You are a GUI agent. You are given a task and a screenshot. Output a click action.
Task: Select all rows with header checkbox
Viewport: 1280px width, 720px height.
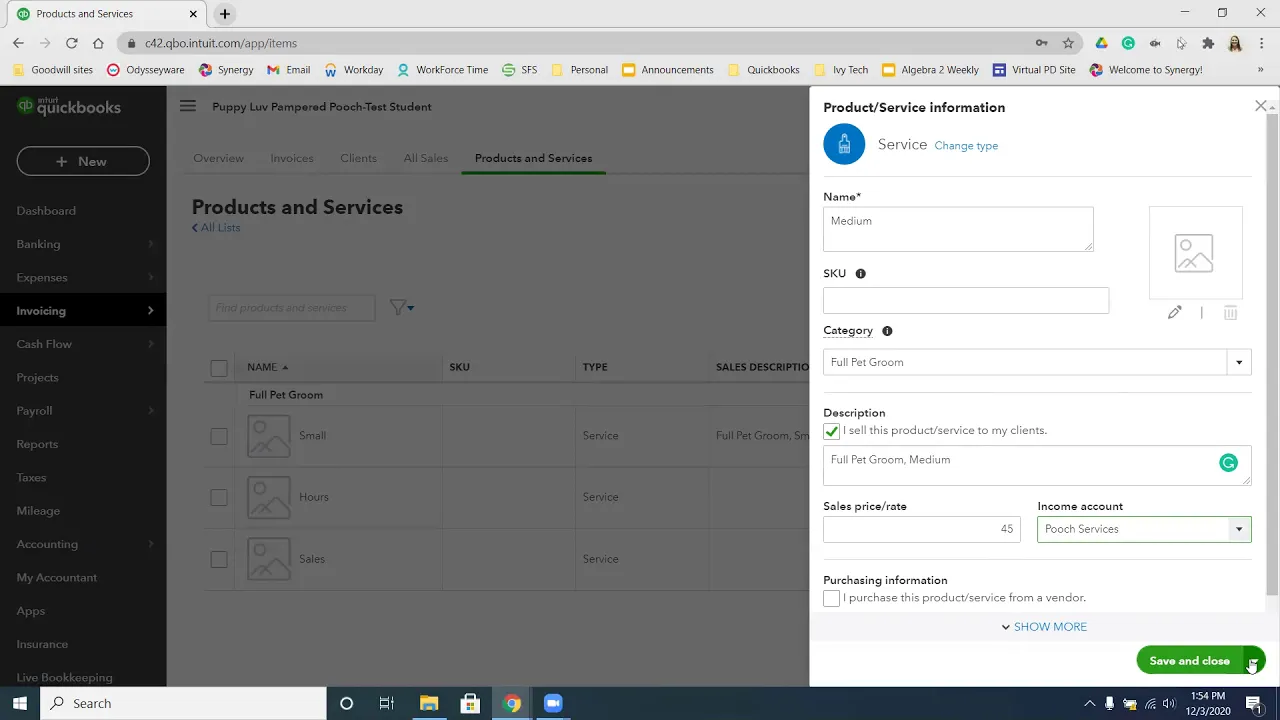[219, 368]
